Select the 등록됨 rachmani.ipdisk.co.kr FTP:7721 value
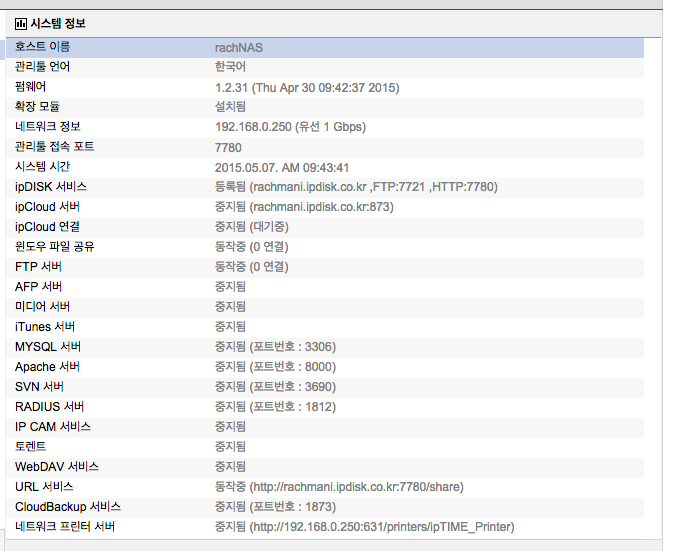675x551 pixels. tap(356, 187)
